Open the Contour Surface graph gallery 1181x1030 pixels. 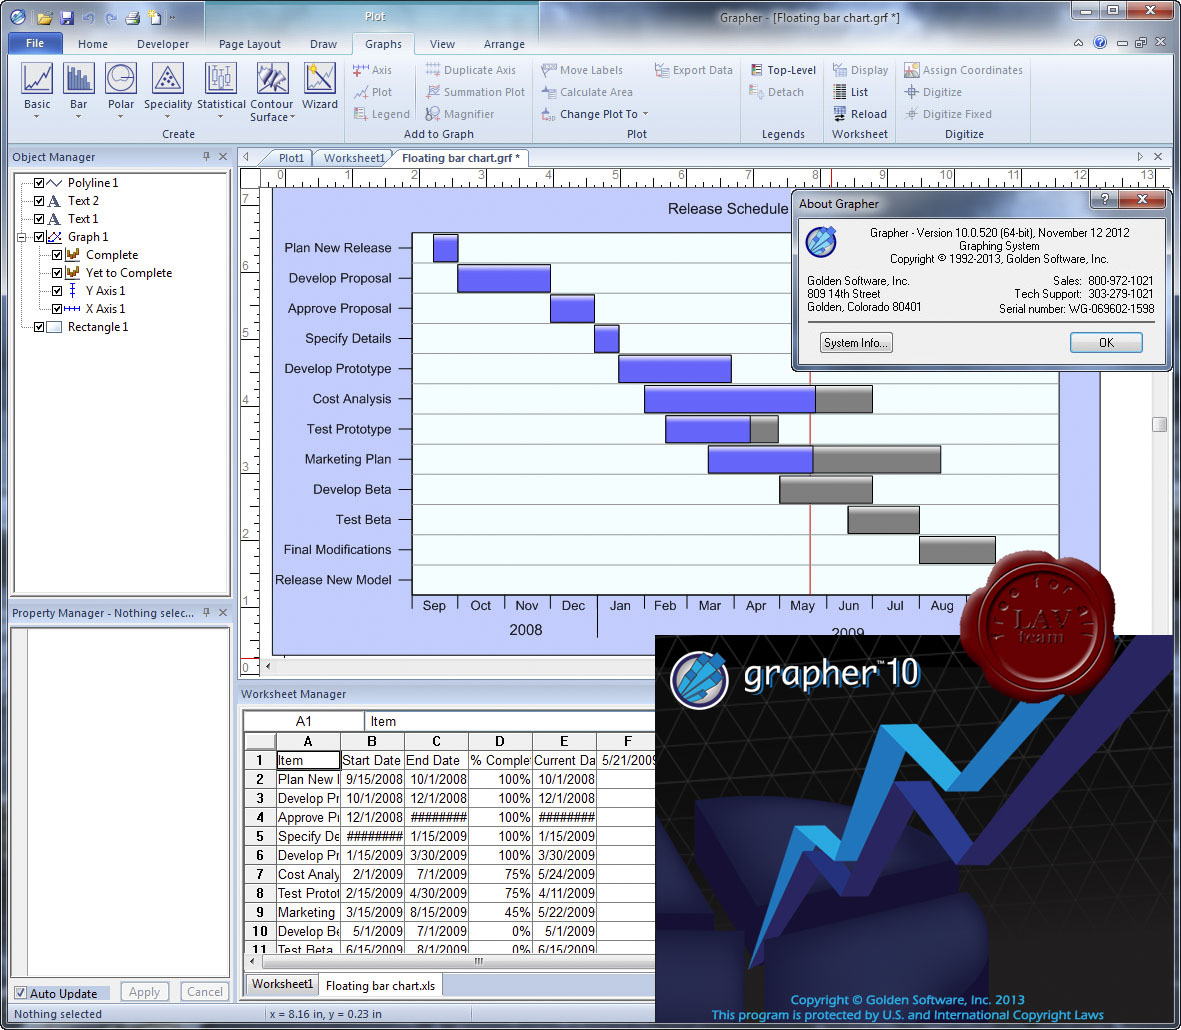(271, 91)
